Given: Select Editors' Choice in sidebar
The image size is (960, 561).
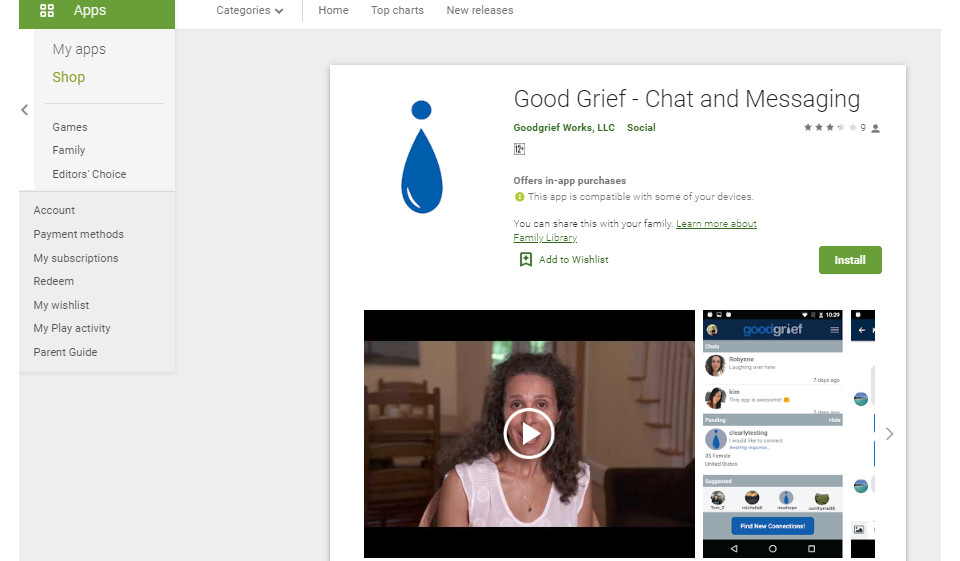Looking at the screenshot, I should [89, 174].
